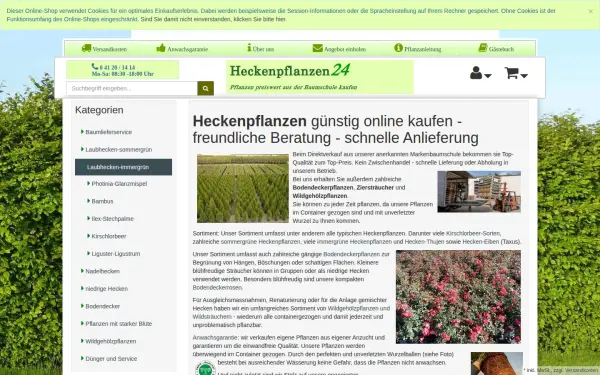This screenshot has width=600, height=375.
Task: Select the highlighted Laubhecken-immergrün category
Action: coord(123,167)
